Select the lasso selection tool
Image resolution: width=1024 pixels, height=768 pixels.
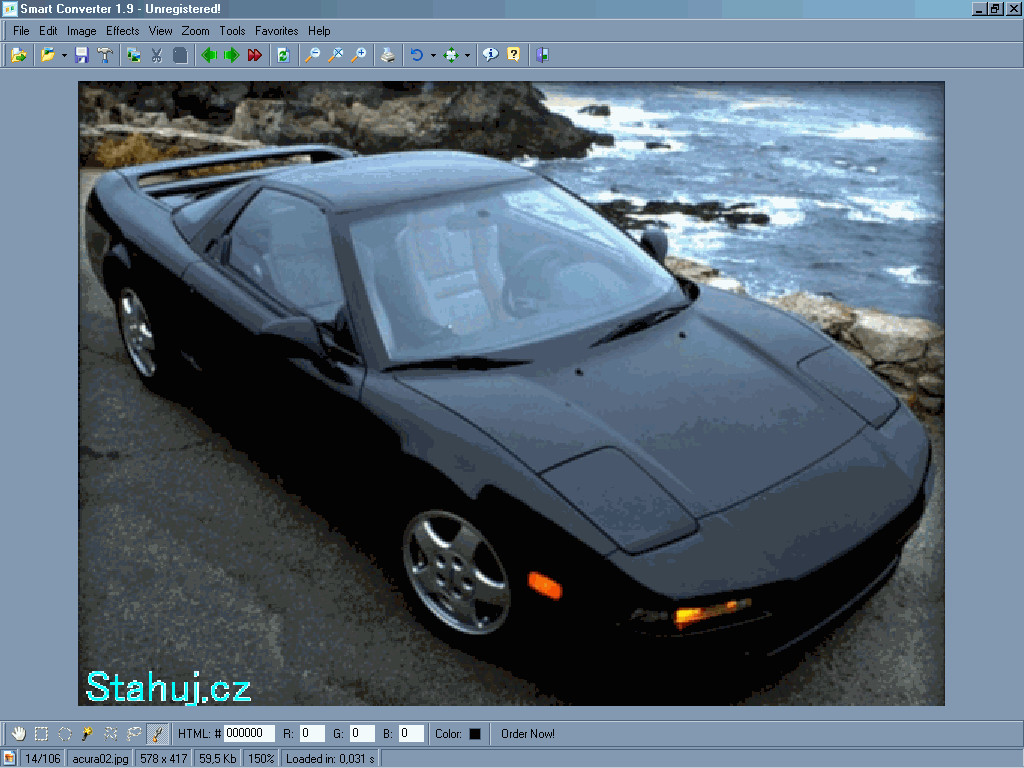point(134,733)
